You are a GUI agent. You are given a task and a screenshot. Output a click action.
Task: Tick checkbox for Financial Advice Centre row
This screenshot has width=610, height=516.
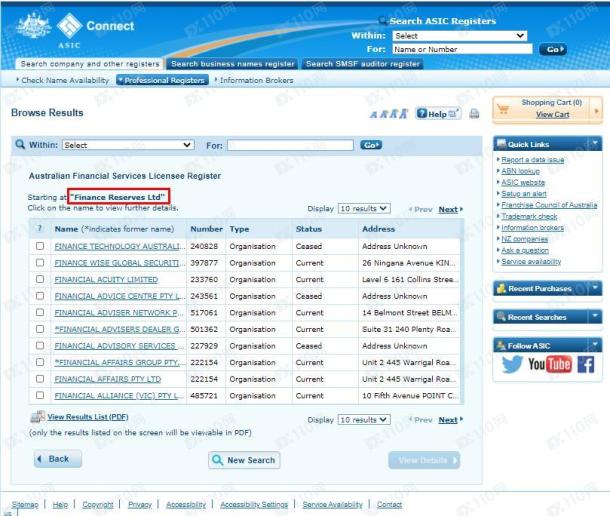pyautogui.click(x=40, y=296)
